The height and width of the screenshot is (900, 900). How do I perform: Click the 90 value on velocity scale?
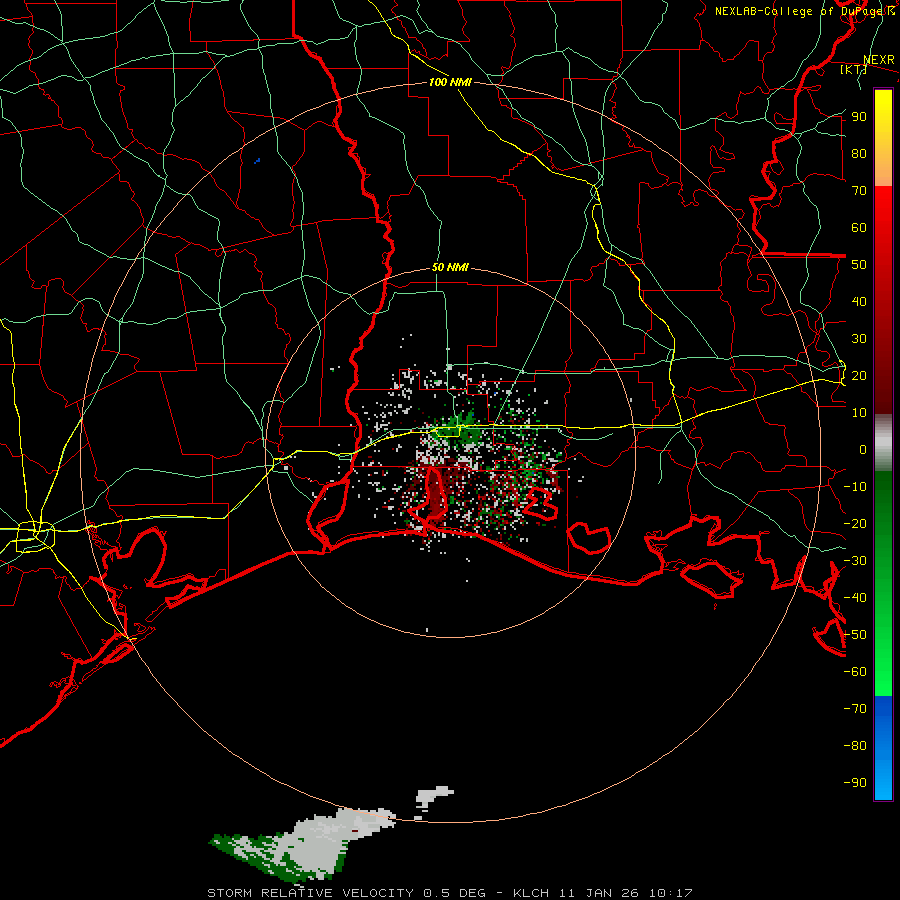pyautogui.click(x=859, y=117)
